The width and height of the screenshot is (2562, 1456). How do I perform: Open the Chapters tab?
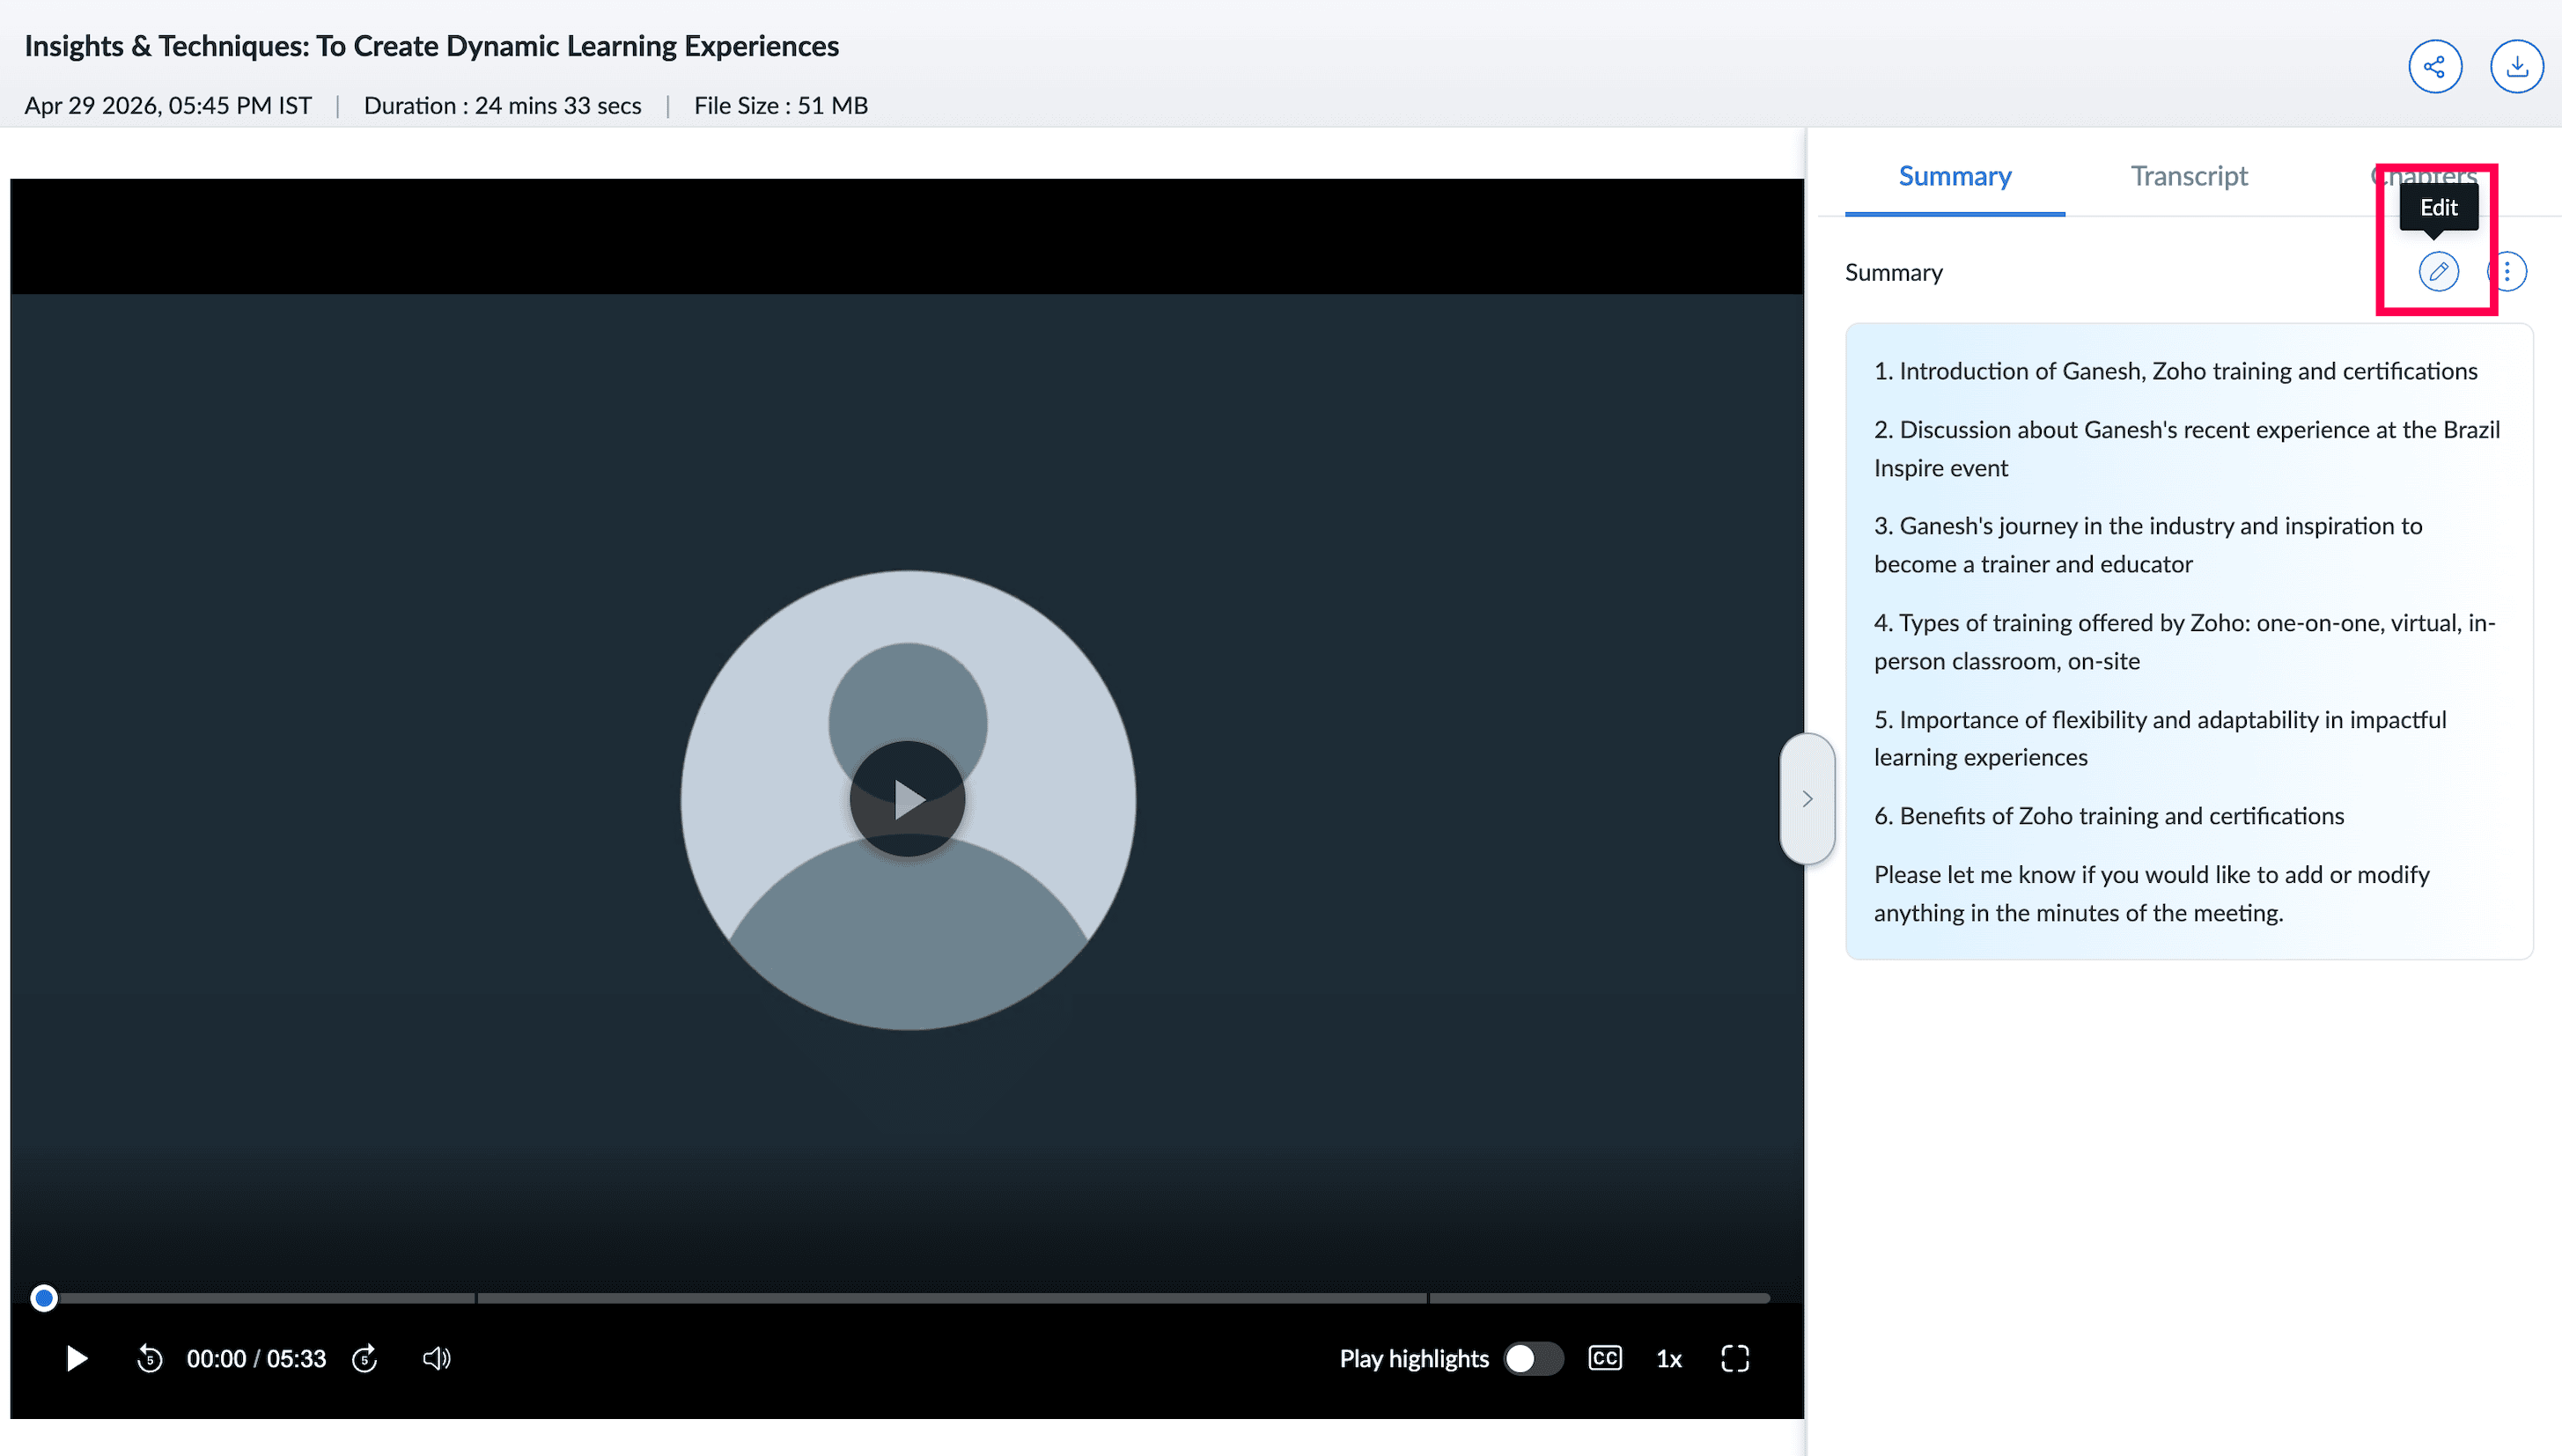2423,176
